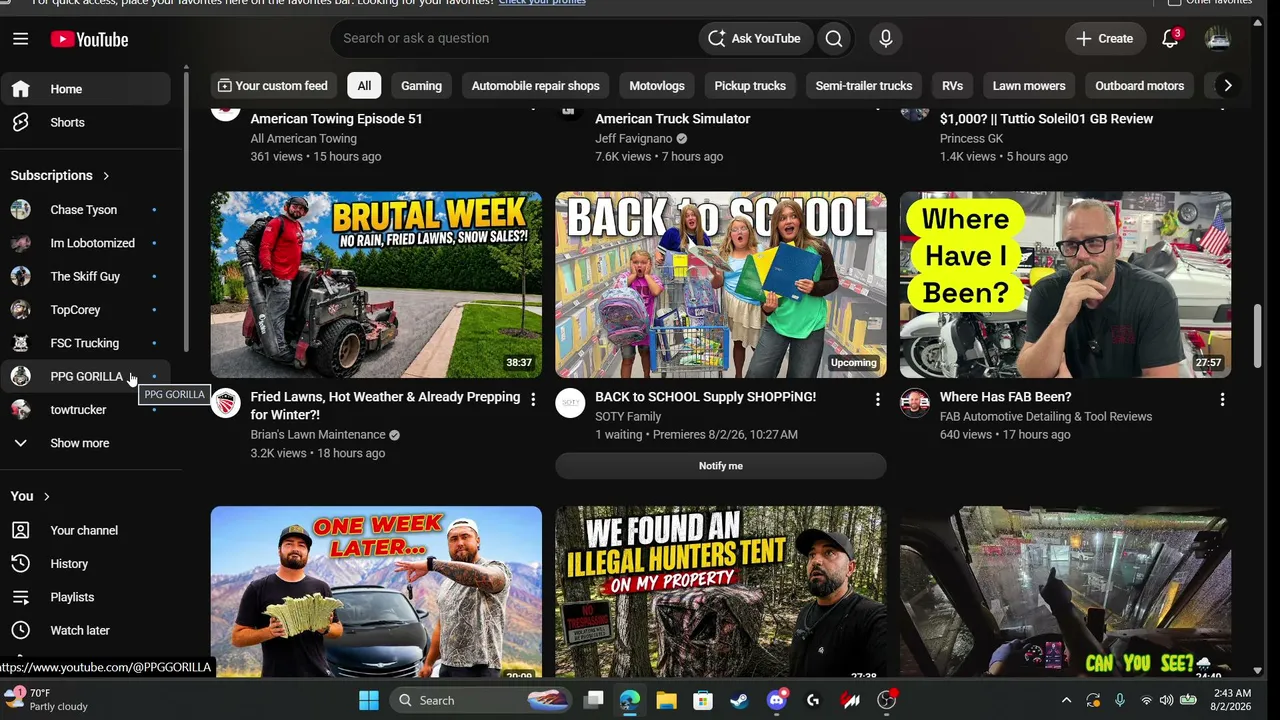Click Notify me for the premiere
Viewport: 1280px width, 720px height.
point(721,466)
